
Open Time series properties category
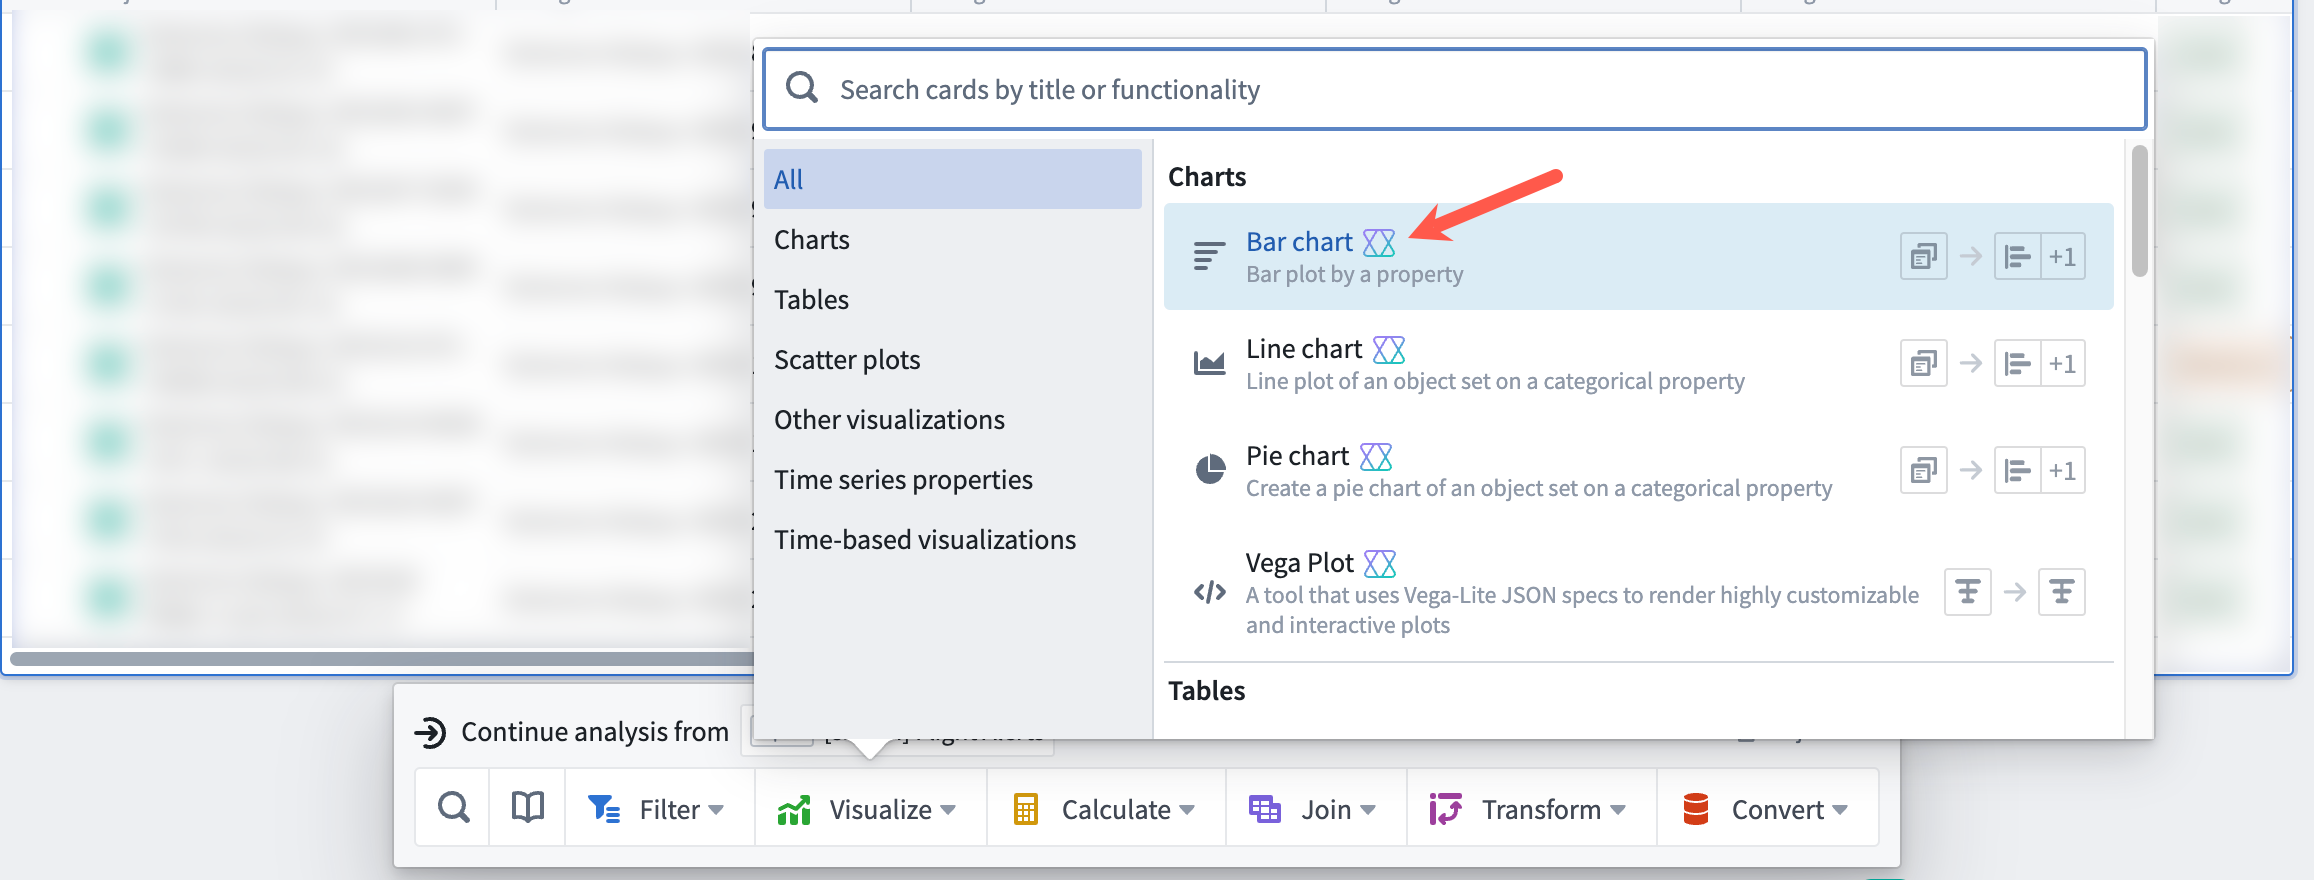(952, 479)
